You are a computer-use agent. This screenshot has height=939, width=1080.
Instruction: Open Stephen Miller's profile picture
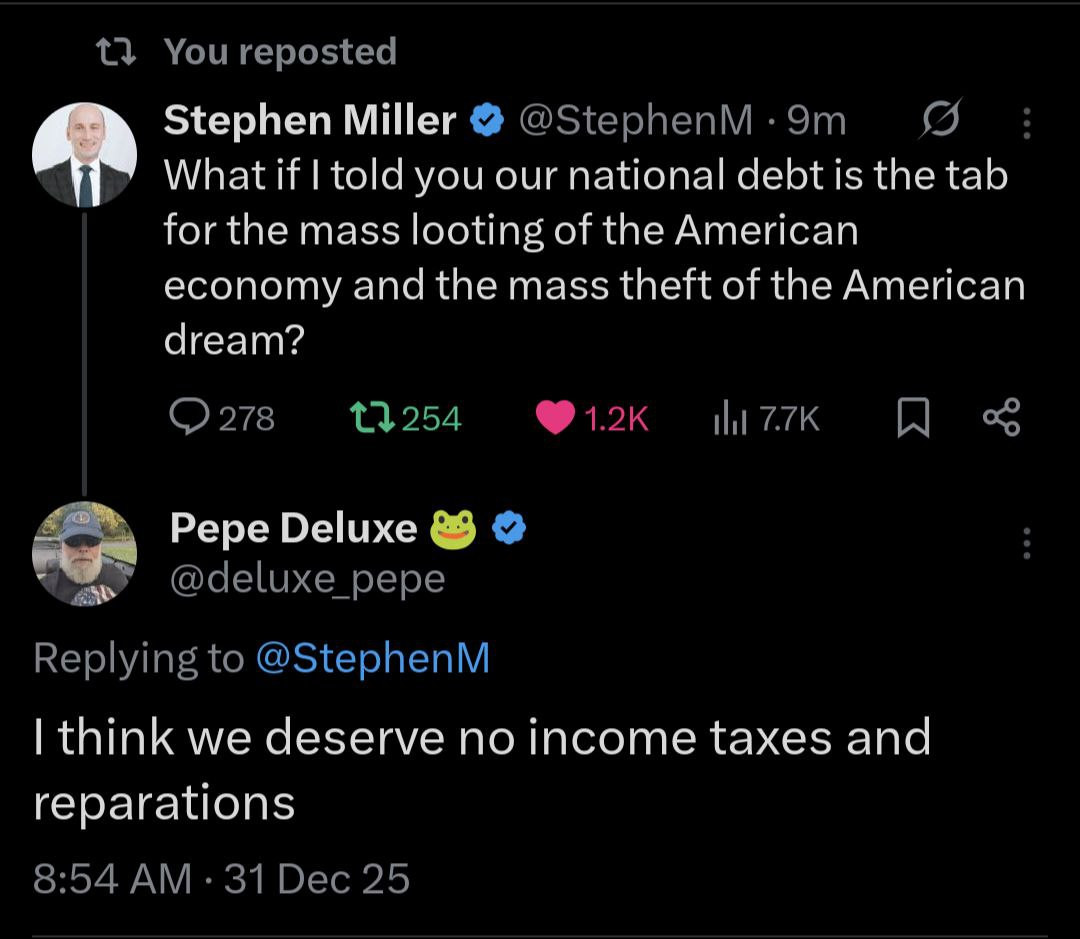pyautogui.click(x=84, y=155)
